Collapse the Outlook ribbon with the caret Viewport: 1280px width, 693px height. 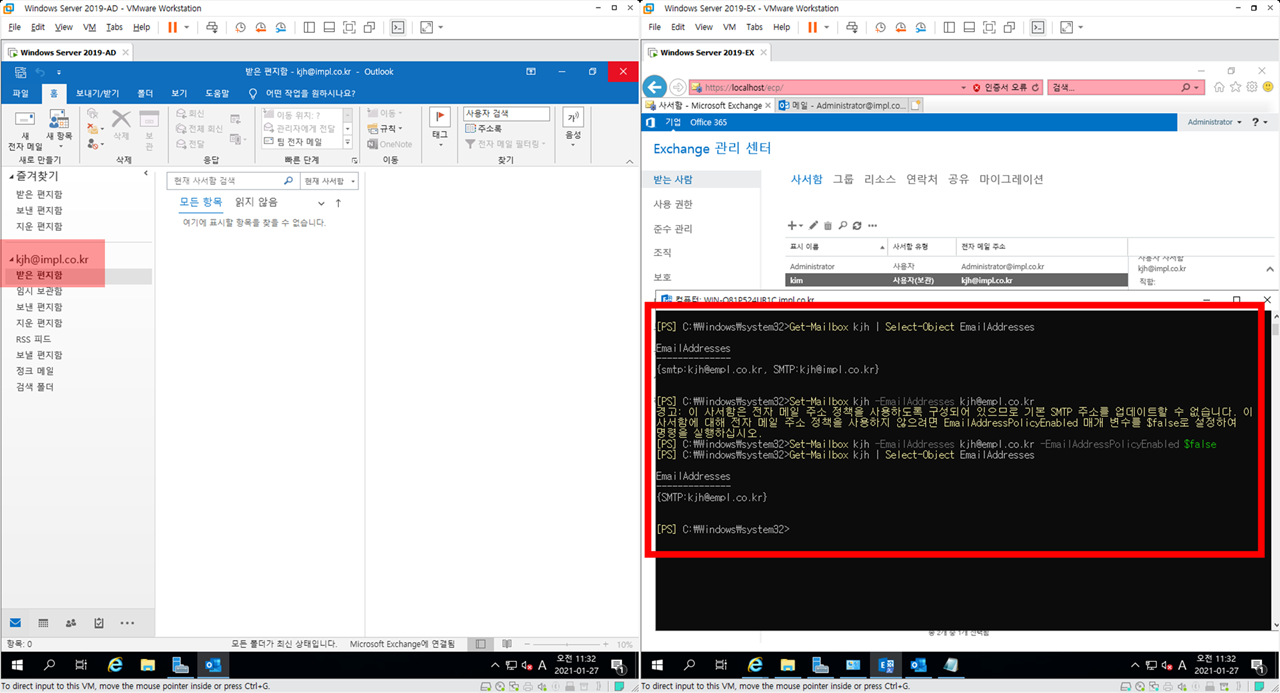[629, 160]
